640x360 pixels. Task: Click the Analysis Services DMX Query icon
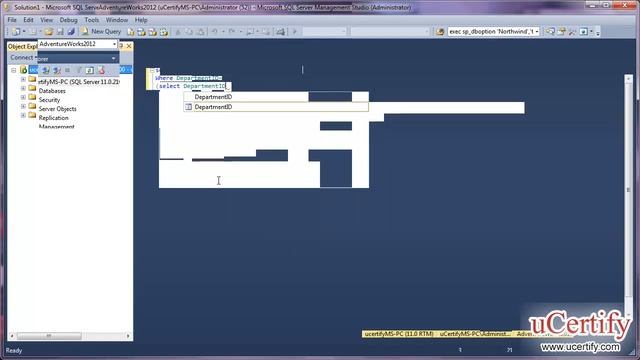coord(153,31)
